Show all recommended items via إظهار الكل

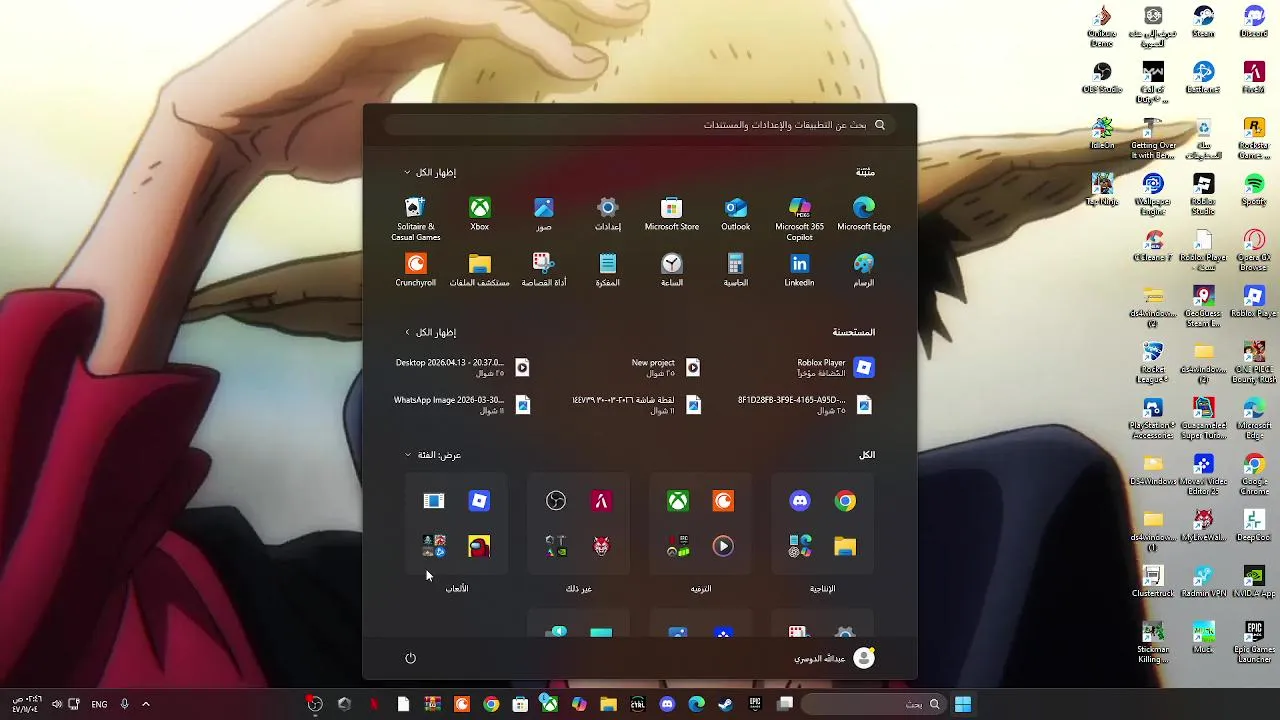[x=430, y=332]
